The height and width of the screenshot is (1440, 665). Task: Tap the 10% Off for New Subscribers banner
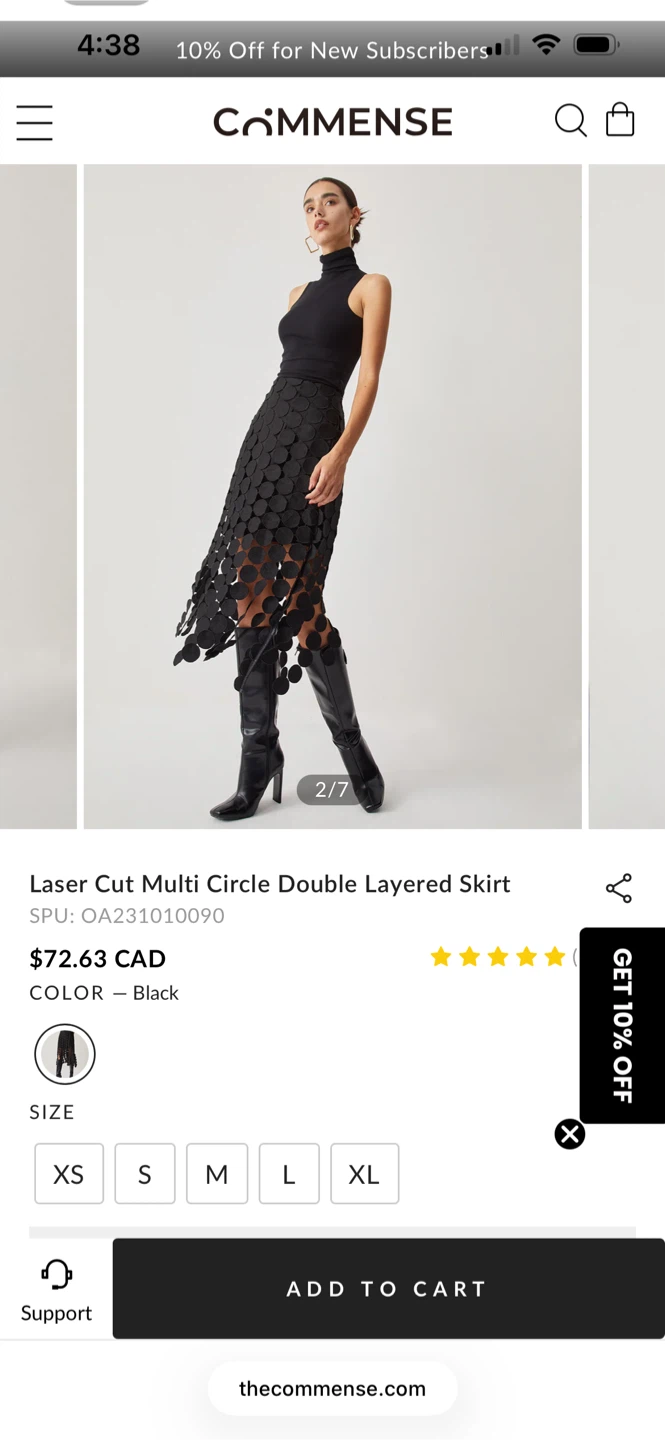[x=330, y=50]
